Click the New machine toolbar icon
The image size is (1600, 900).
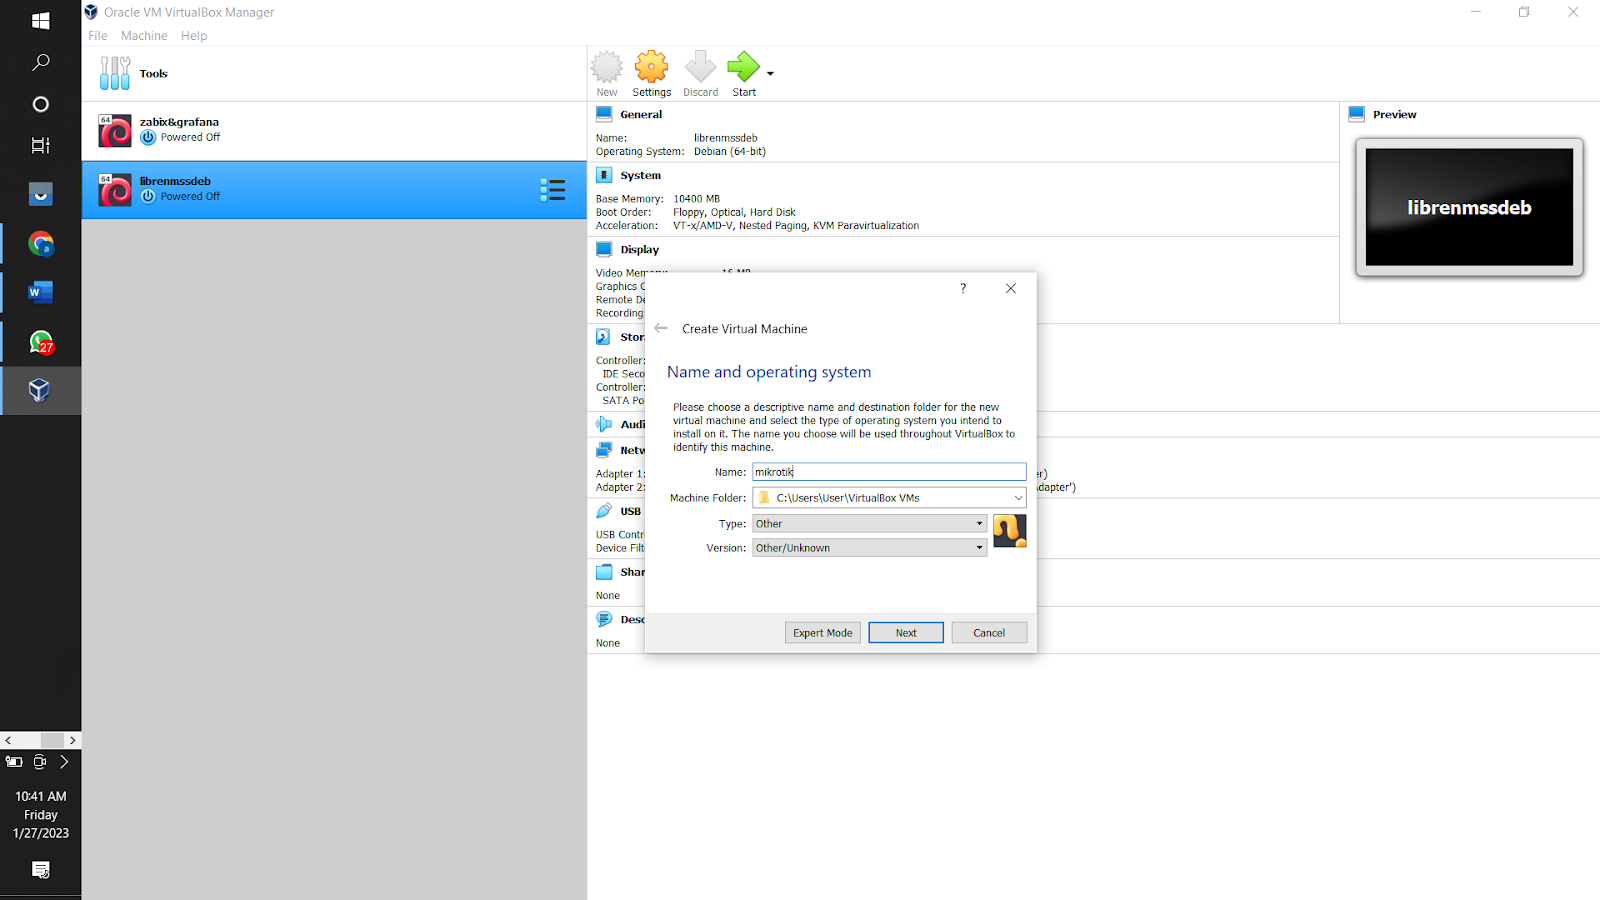pos(607,74)
